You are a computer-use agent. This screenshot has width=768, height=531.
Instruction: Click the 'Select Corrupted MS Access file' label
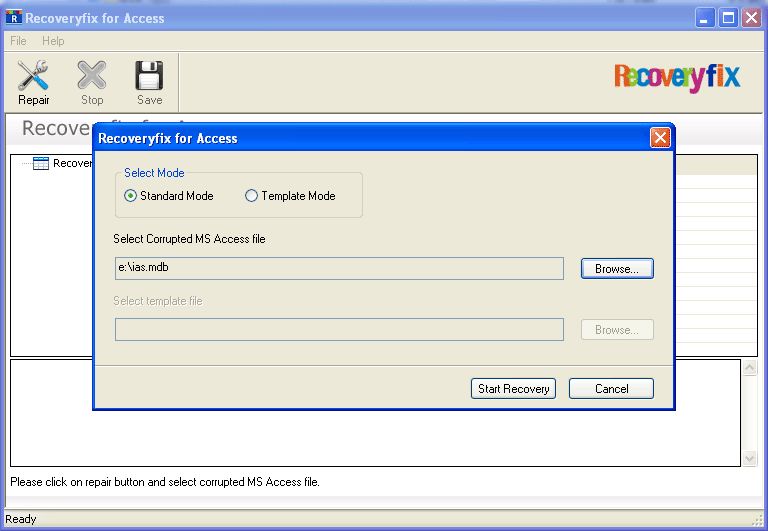click(x=189, y=239)
